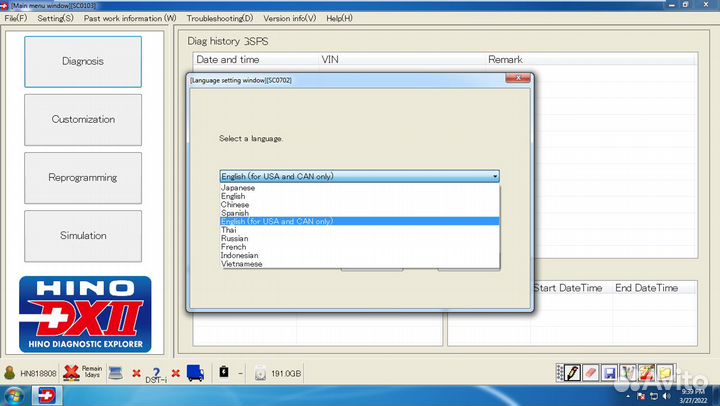The height and width of the screenshot is (406, 720).
Task: Collapse the language dropdown arrow
Action: [x=494, y=176]
